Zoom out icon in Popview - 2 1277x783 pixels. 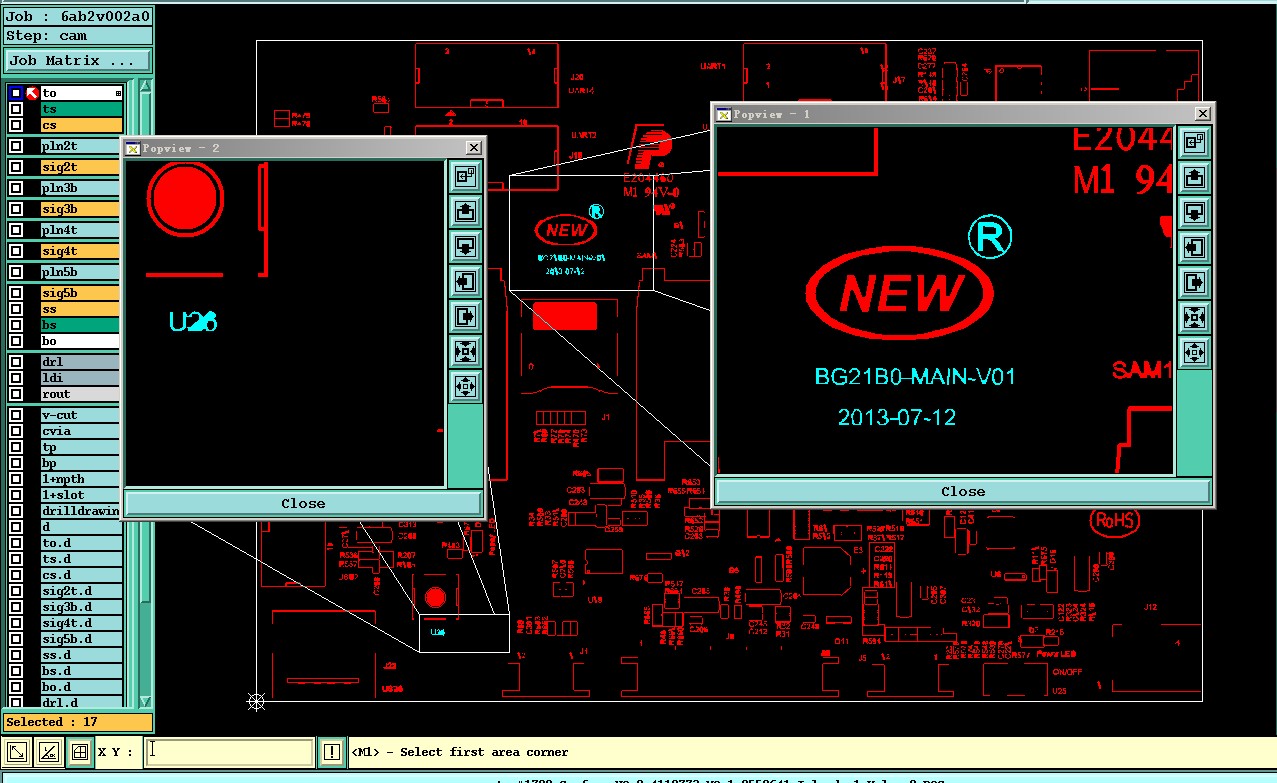[465, 386]
